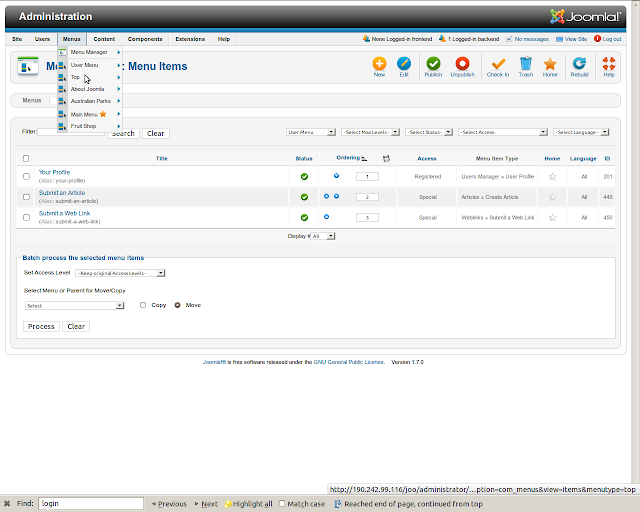
Task: Click the ordering field for Submit an Article
Action: pyautogui.click(x=367, y=197)
